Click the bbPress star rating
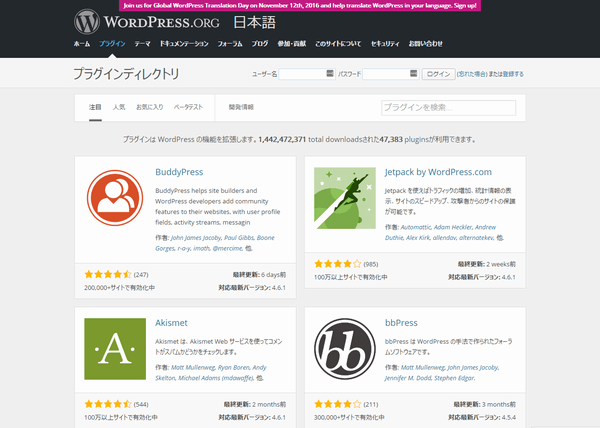Image resolution: width=600 pixels, height=428 pixels. pyautogui.click(x=338, y=404)
